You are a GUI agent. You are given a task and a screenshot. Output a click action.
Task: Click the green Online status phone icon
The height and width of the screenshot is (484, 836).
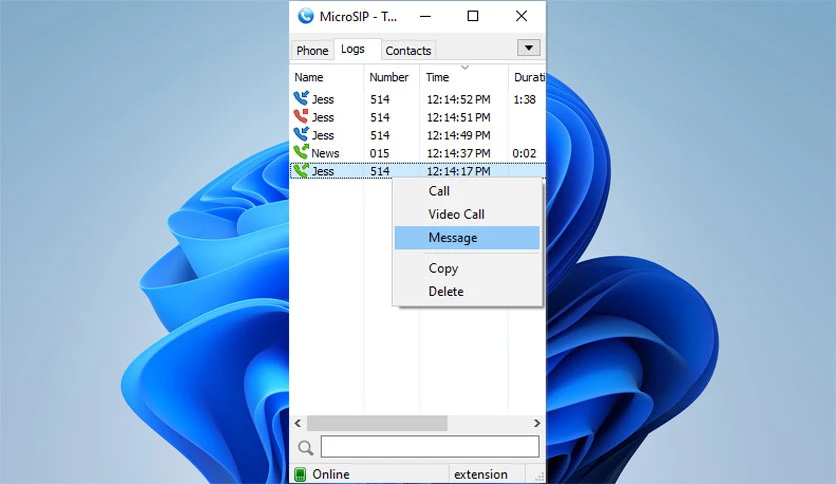[300, 474]
